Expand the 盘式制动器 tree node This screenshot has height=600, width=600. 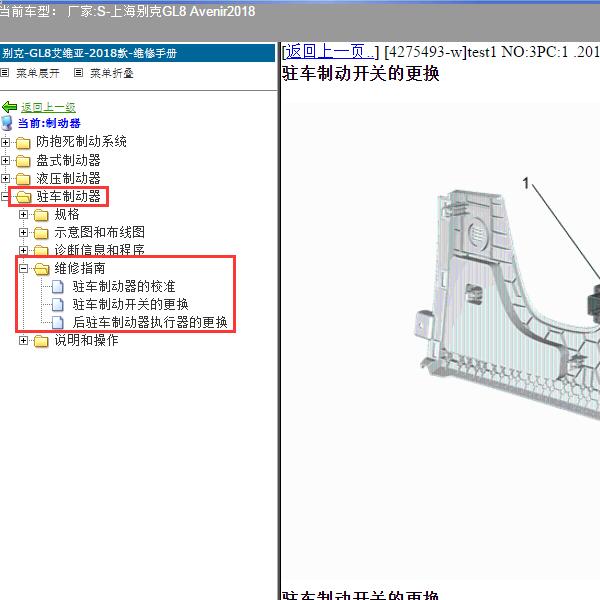pyautogui.click(x=5, y=160)
